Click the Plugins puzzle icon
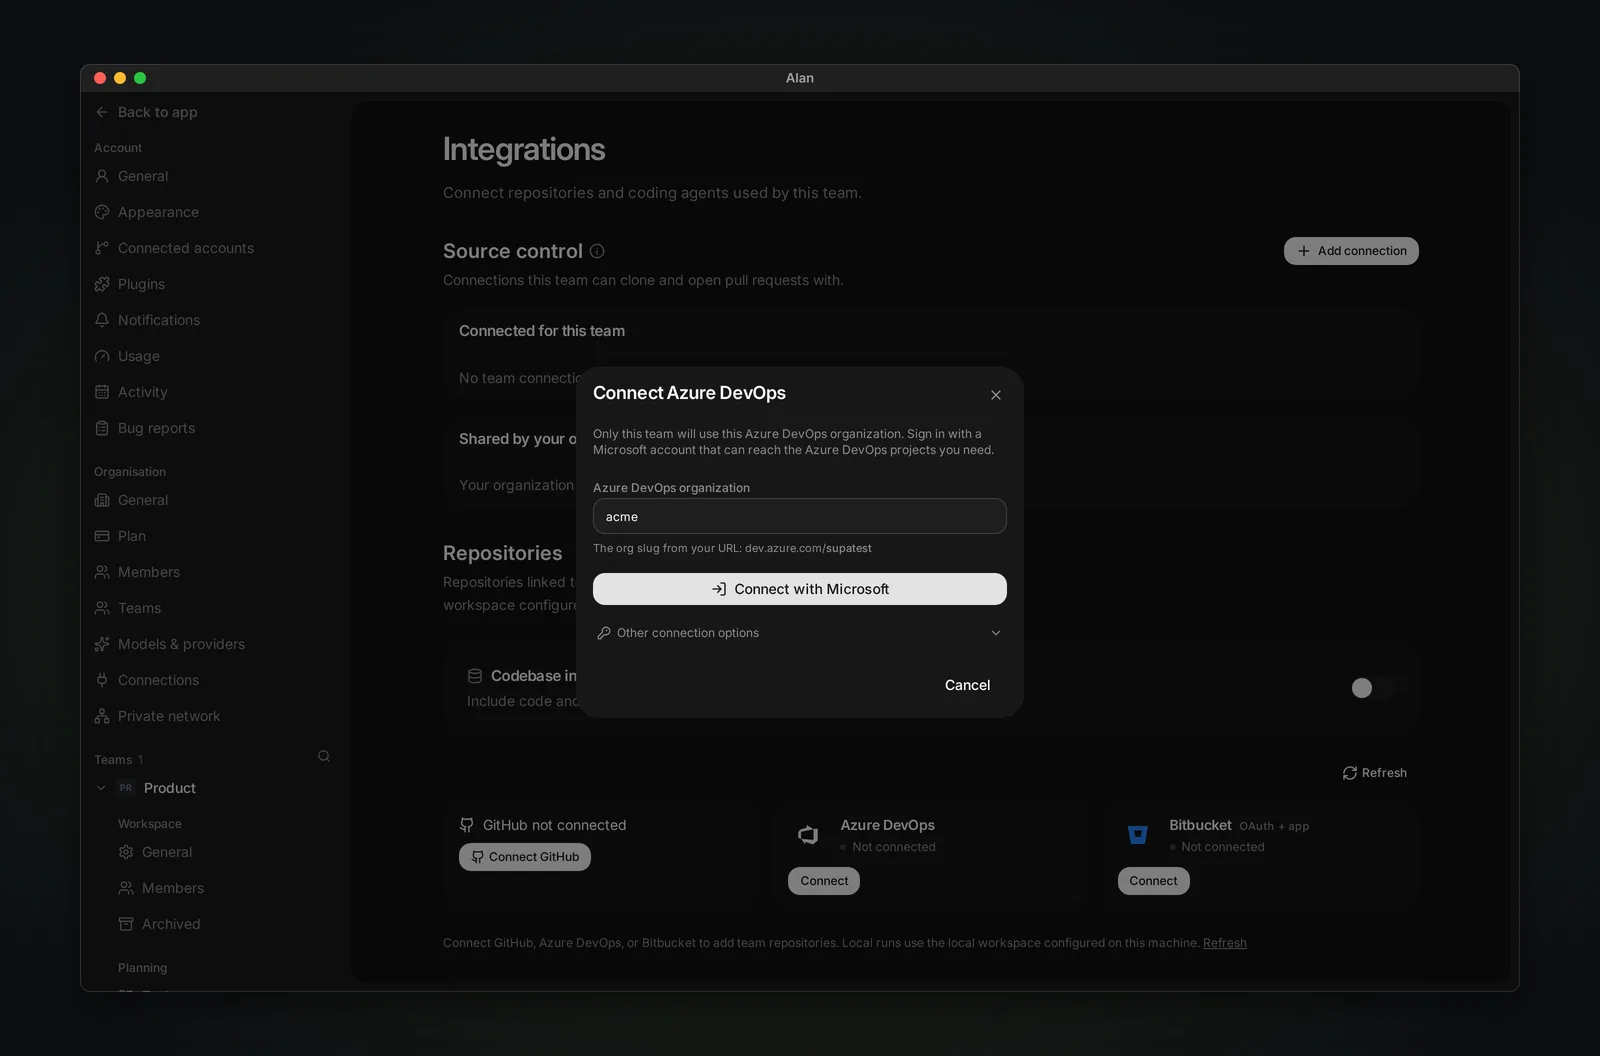The width and height of the screenshot is (1600, 1056). [102, 284]
